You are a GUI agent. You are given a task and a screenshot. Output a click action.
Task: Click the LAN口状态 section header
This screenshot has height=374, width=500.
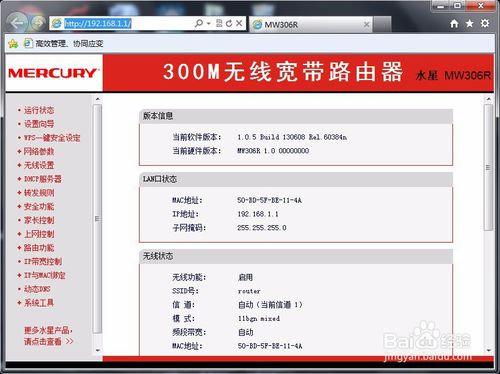pos(296,179)
